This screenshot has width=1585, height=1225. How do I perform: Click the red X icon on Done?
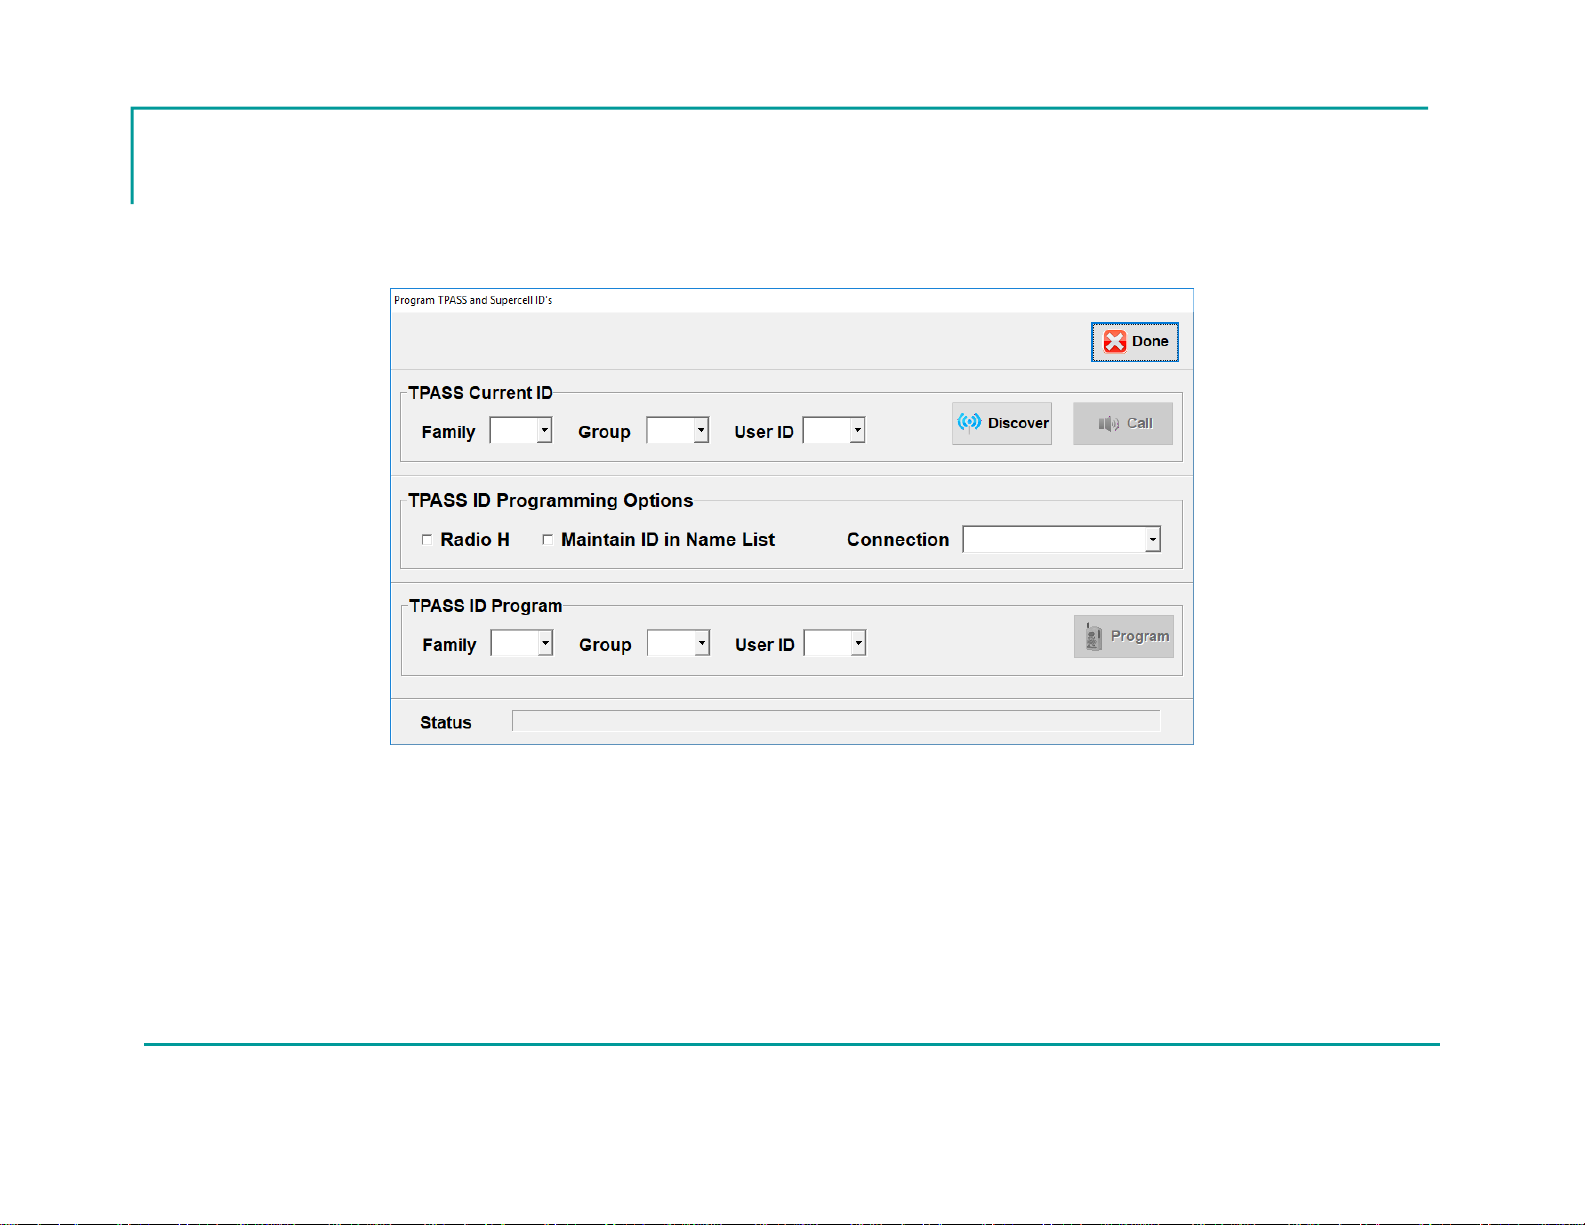click(1114, 342)
